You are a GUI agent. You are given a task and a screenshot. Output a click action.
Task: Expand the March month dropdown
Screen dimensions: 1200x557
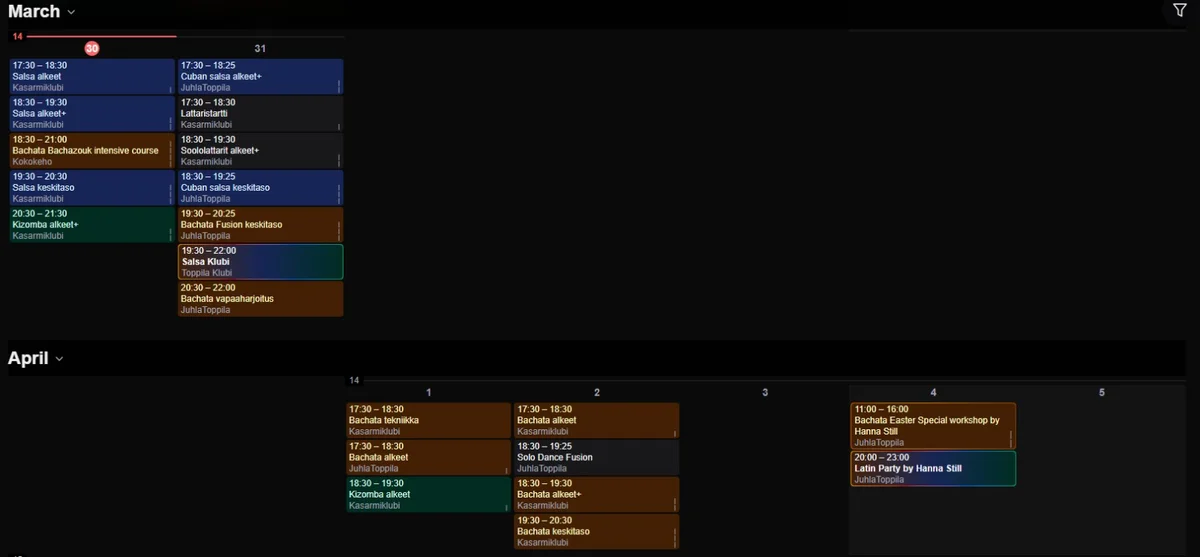pos(42,12)
